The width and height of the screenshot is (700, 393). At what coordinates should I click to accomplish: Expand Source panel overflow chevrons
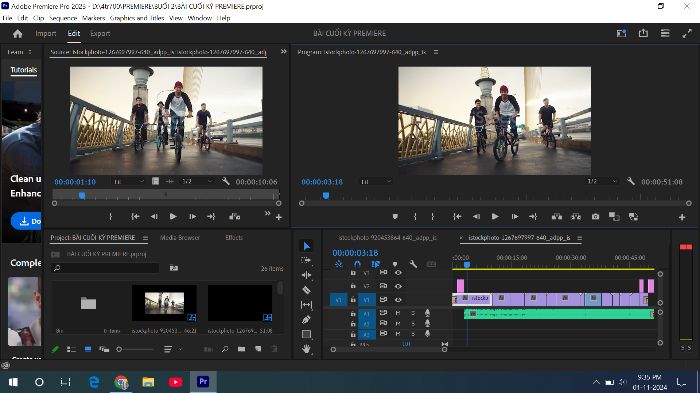pos(283,51)
